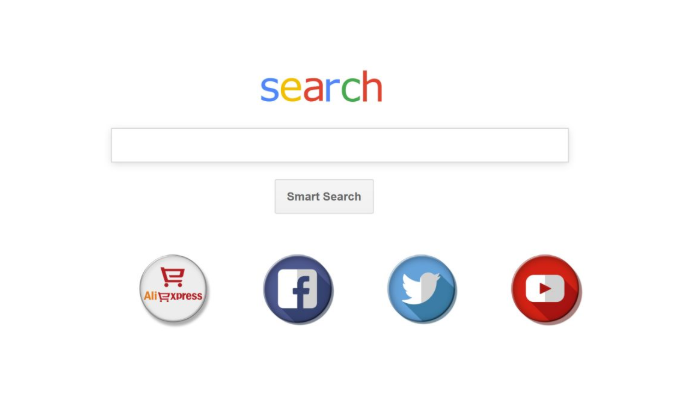
Task: Focus the empty search text box
Action: tap(340, 145)
